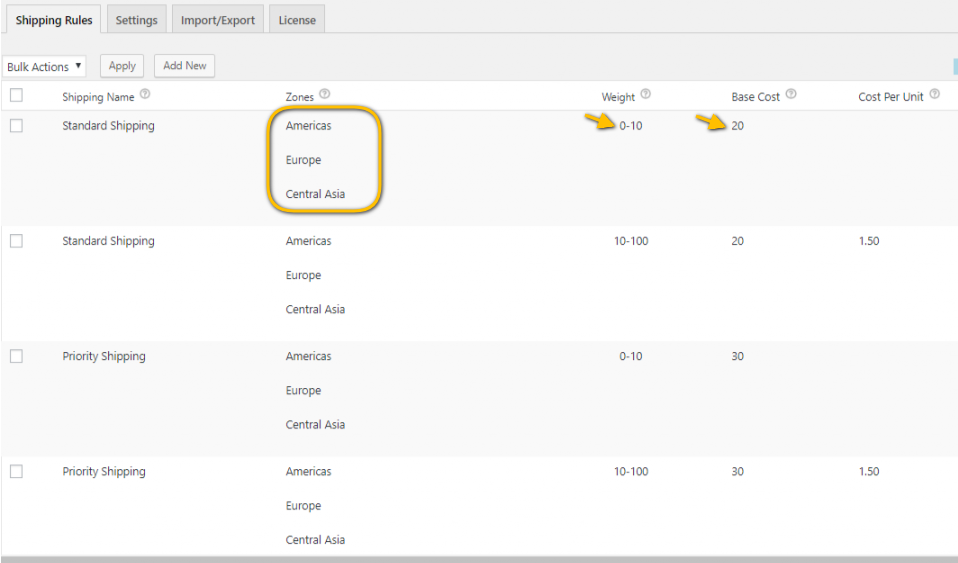Click the Add New button
The width and height of the screenshot is (958, 563).
point(185,66)
